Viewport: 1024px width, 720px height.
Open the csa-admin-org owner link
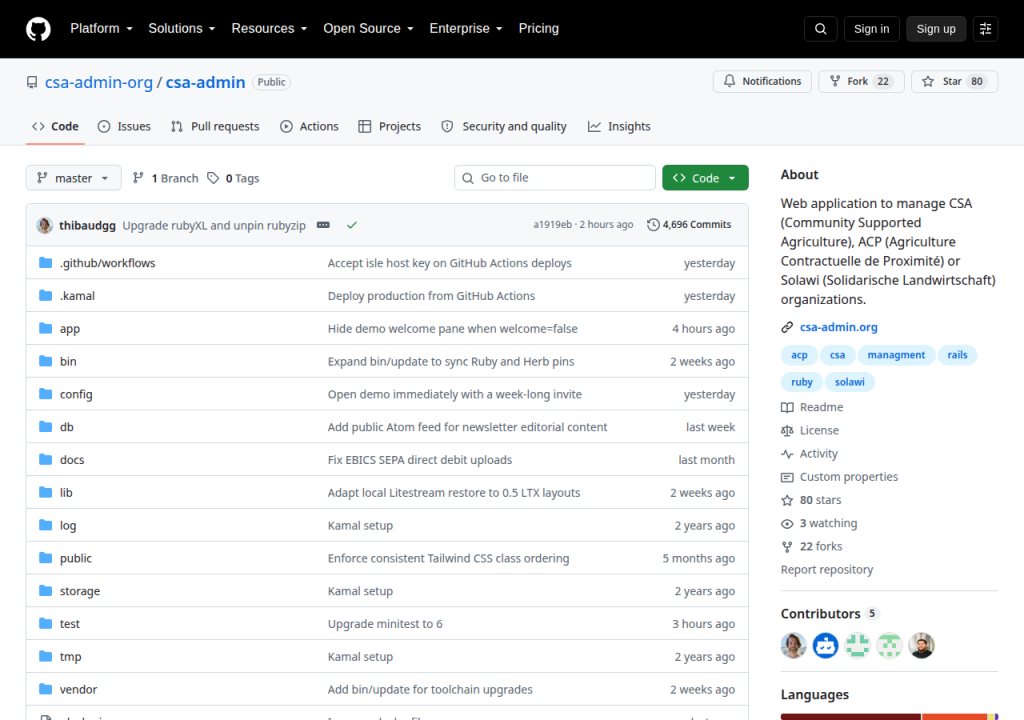(x=99, y=82)
